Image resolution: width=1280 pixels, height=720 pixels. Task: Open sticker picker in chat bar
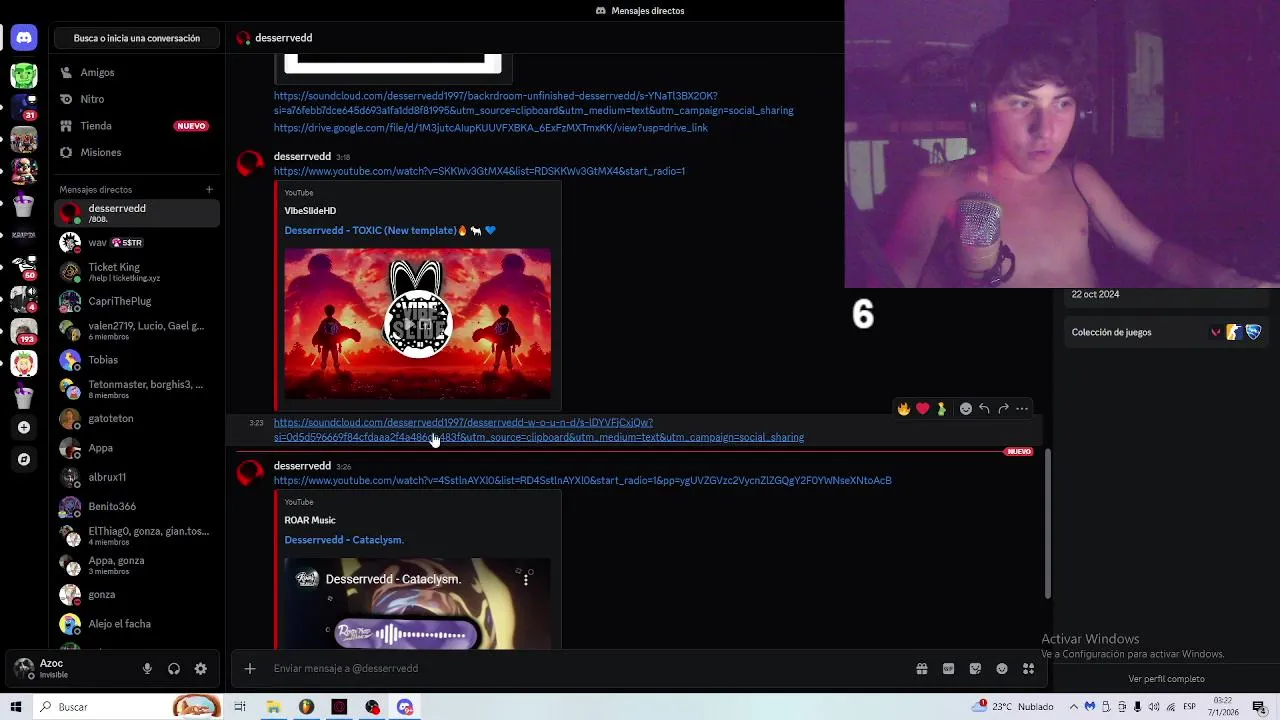point(975,669)
